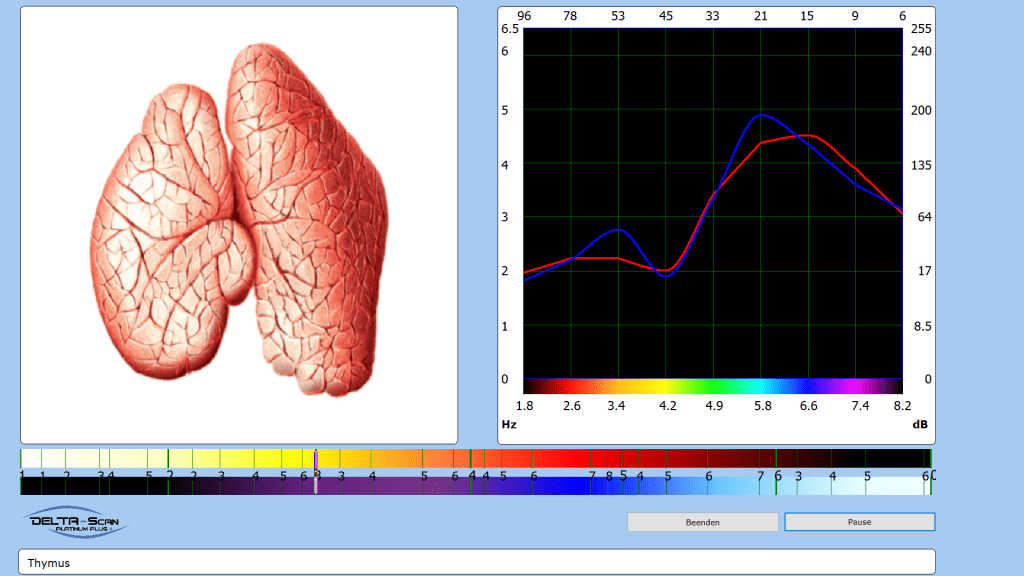Click the 255 value on the dB axis

click(921, 29)
